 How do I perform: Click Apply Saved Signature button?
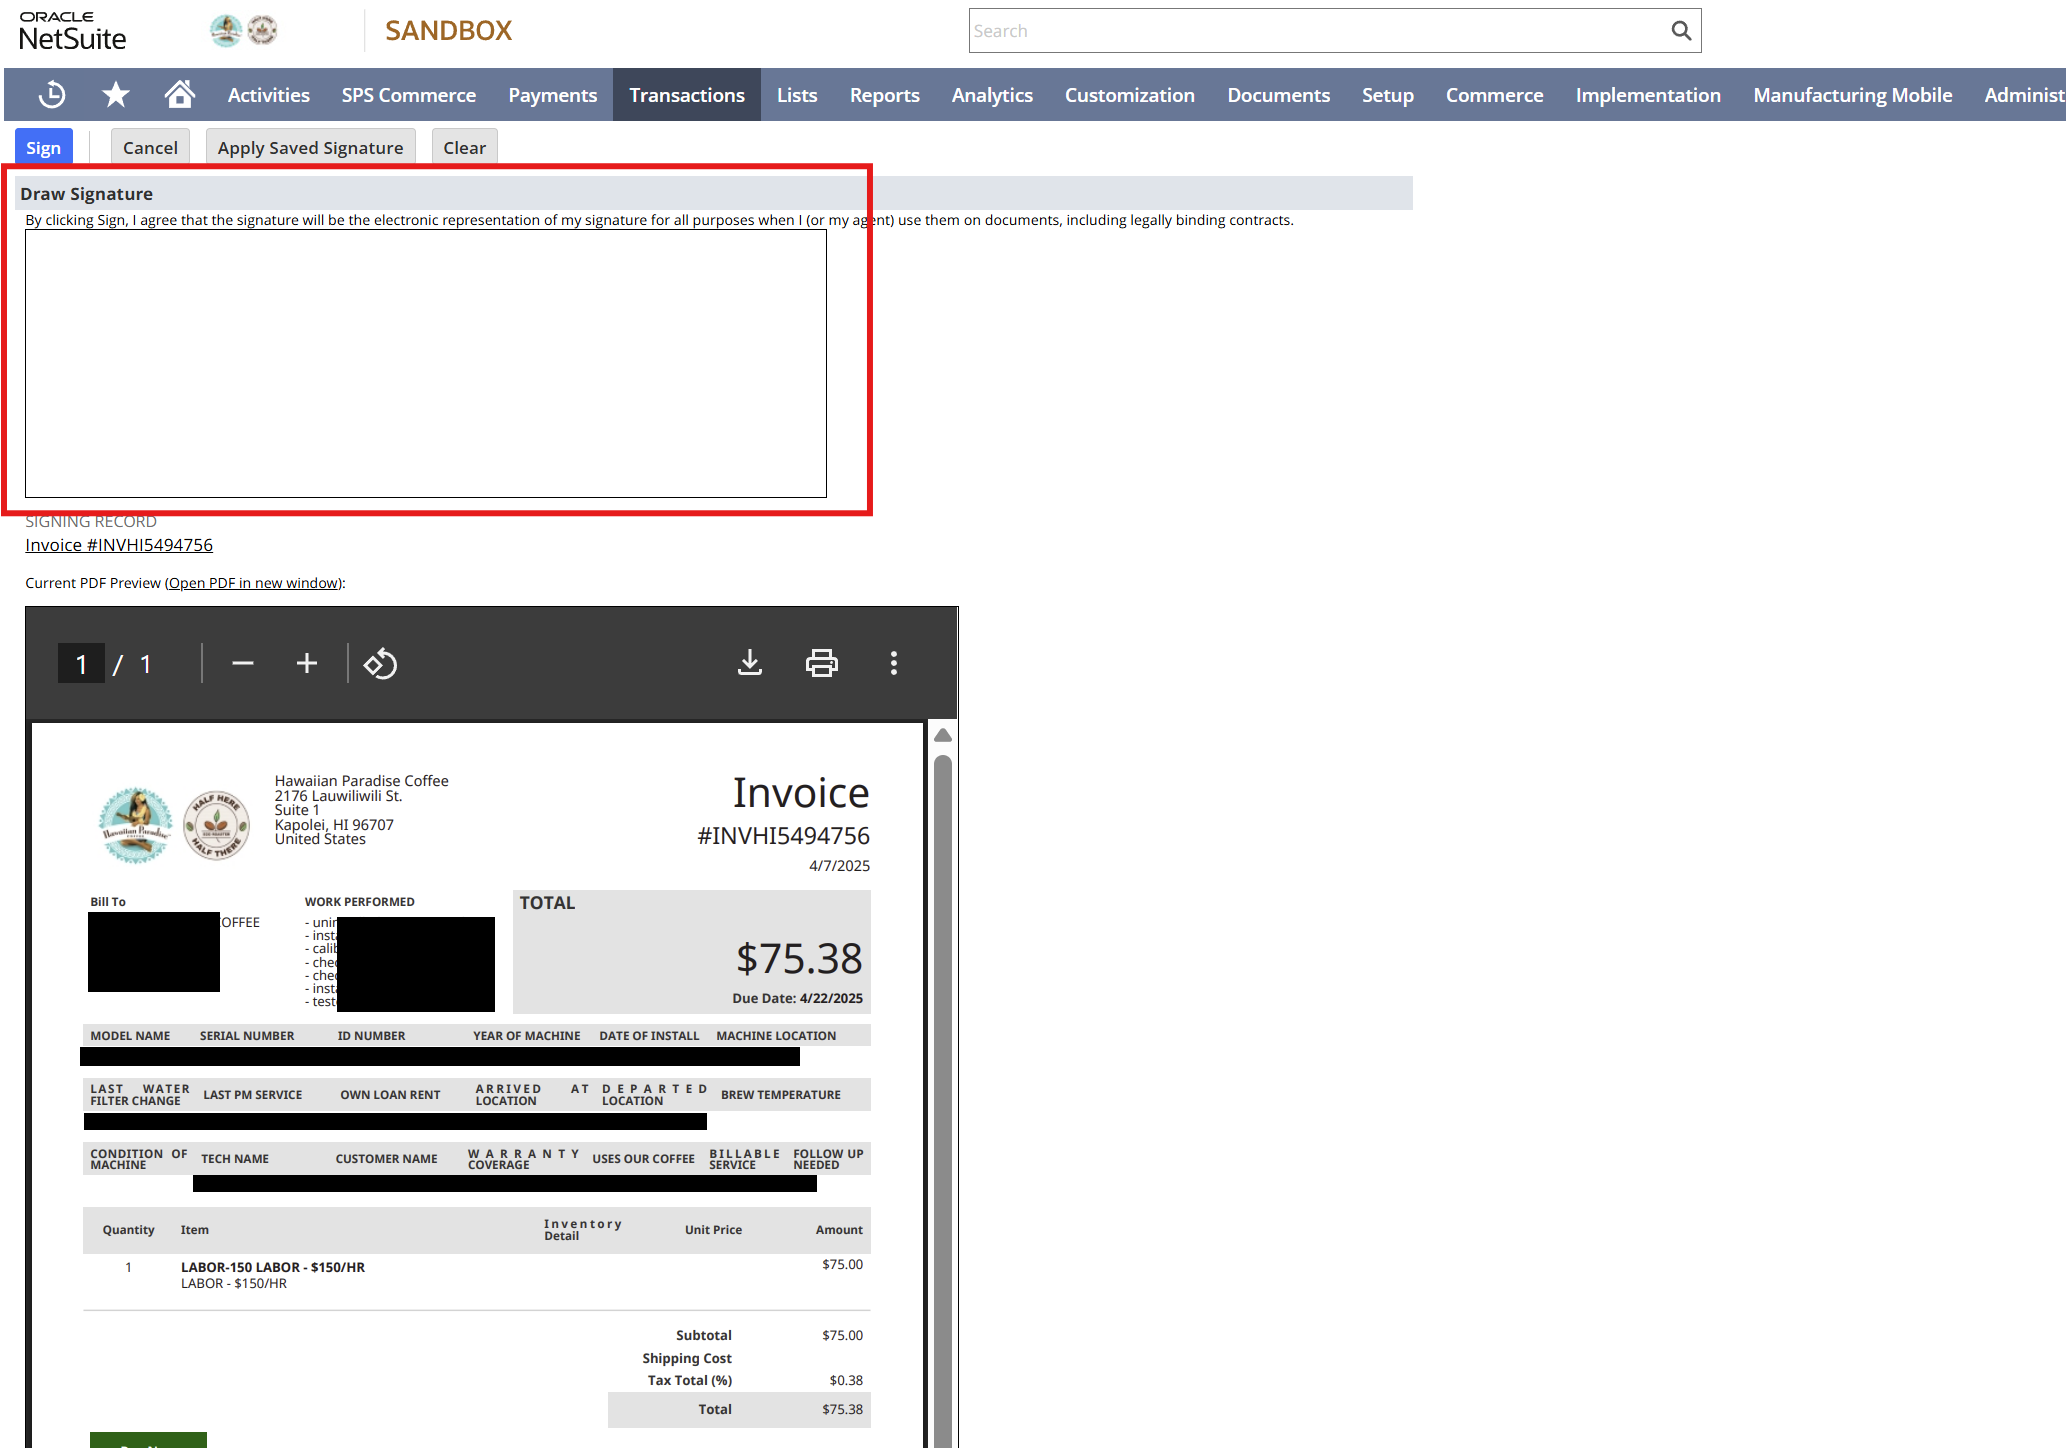pyautogui.click(x=311, y=148)
